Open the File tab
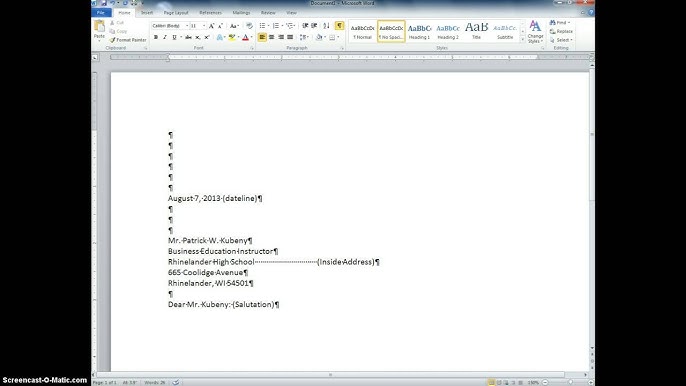 pyautogui.click(x=101, y=13)
